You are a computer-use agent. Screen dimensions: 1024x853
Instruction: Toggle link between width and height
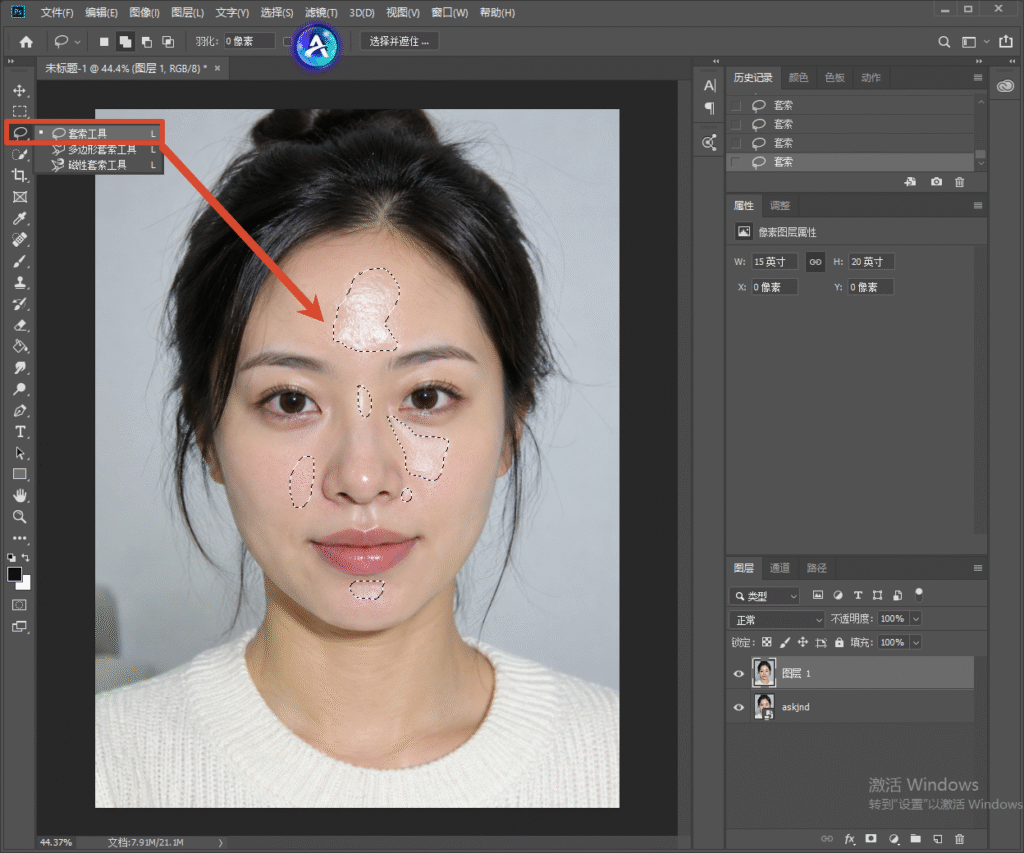tap(815, 262)
